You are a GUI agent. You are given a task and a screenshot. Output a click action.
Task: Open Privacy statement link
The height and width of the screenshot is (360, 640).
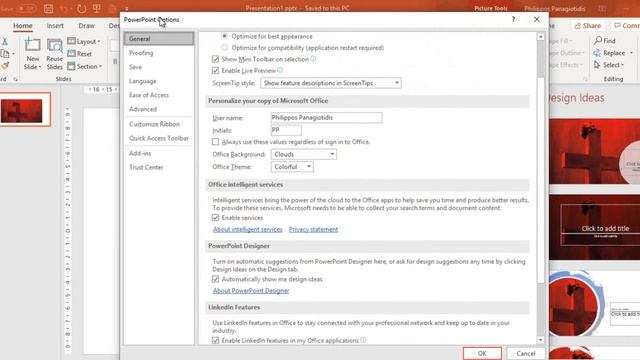point(313,229)
